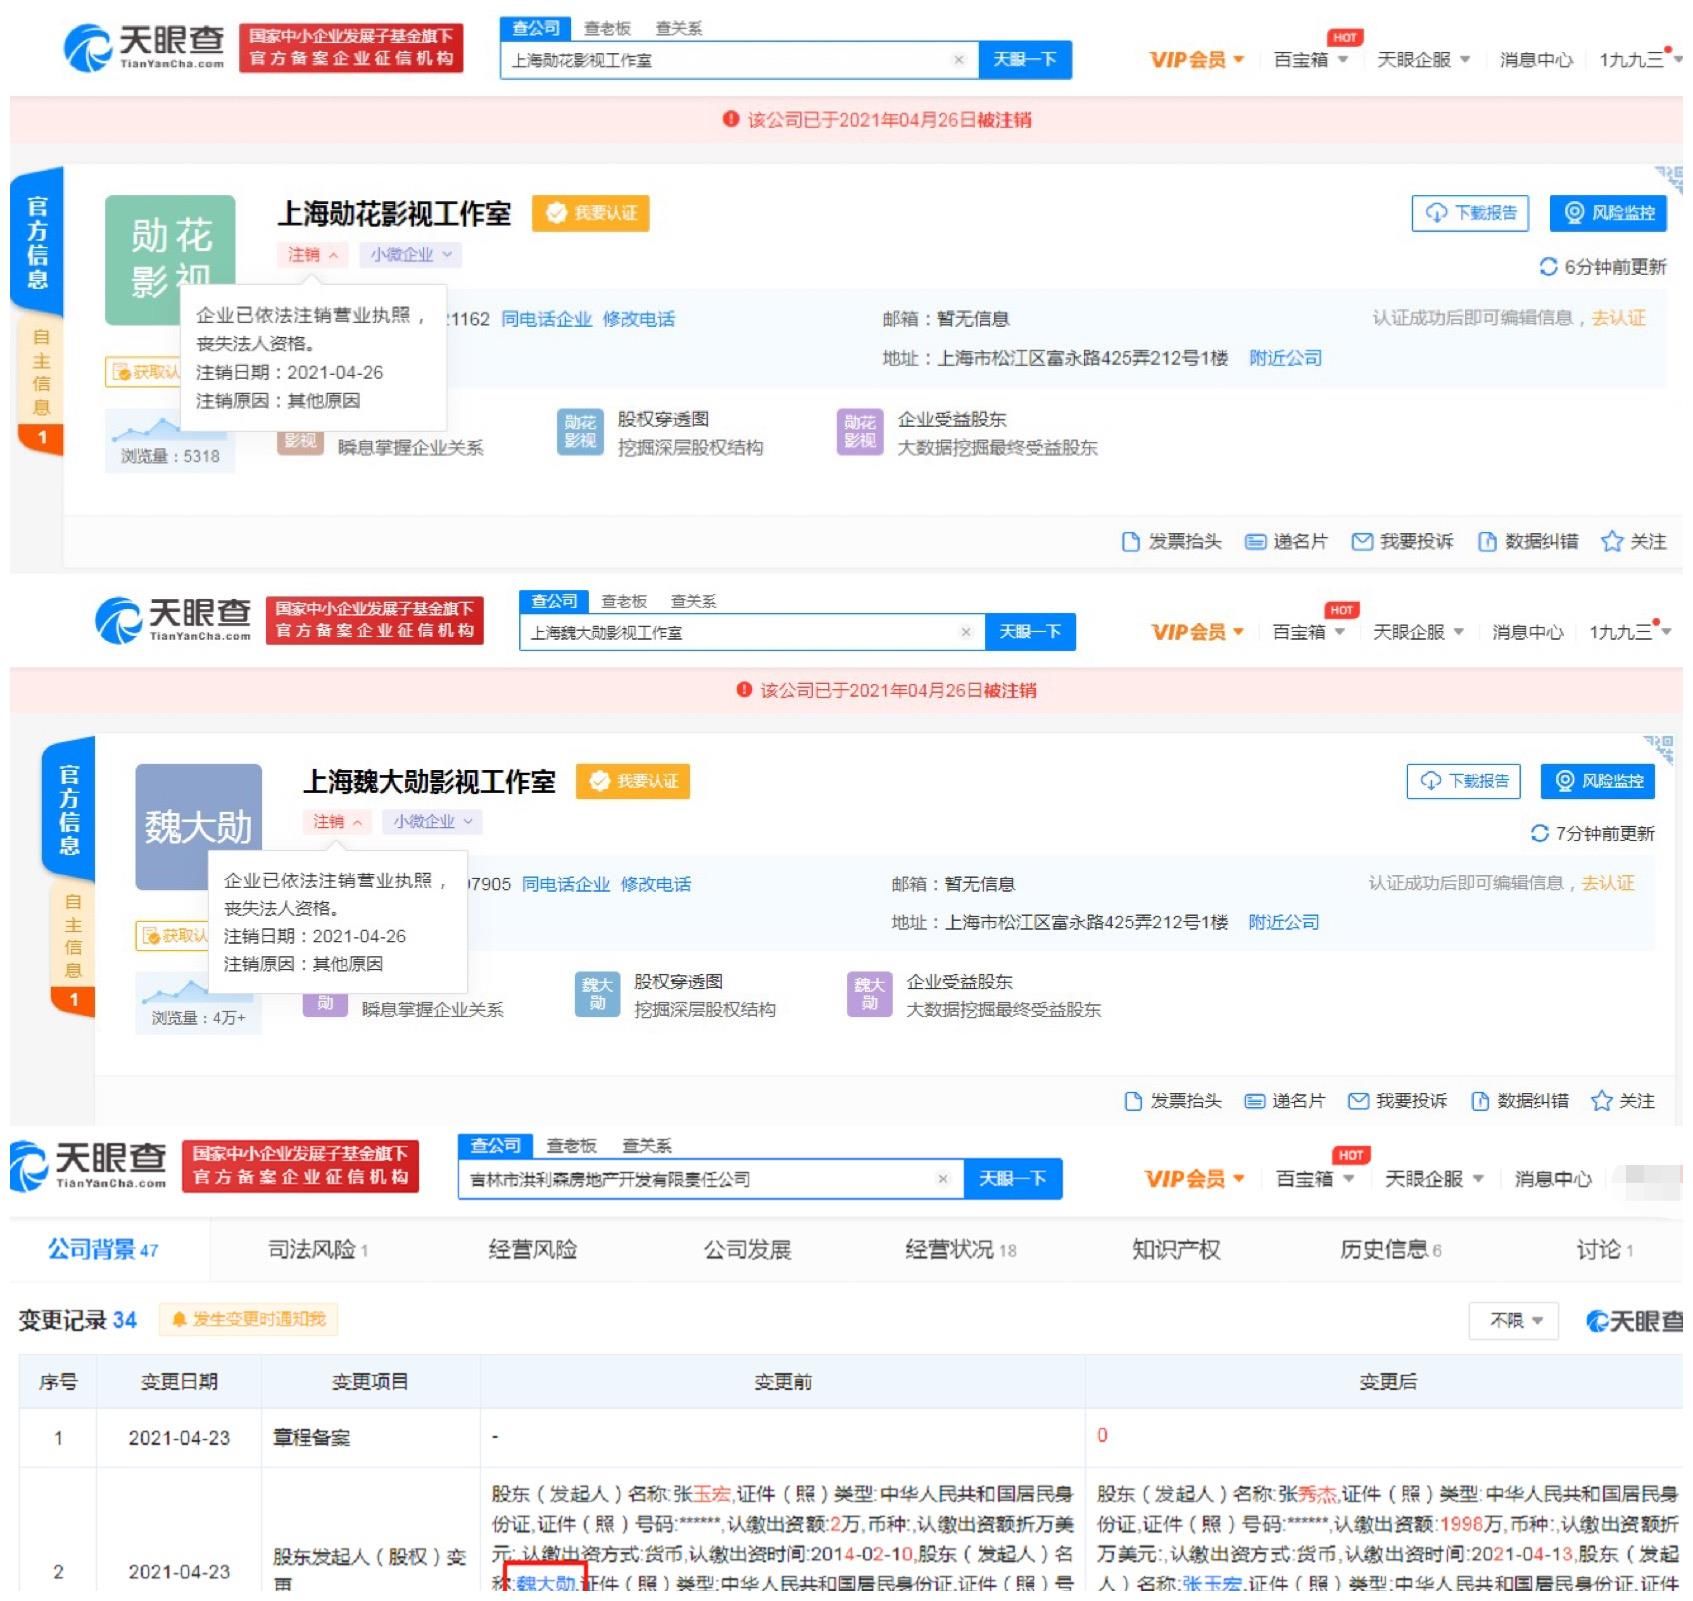Clear the 上海魏大勋影视工作室 search field
1693x1601 pixels.
coord(965,632)
